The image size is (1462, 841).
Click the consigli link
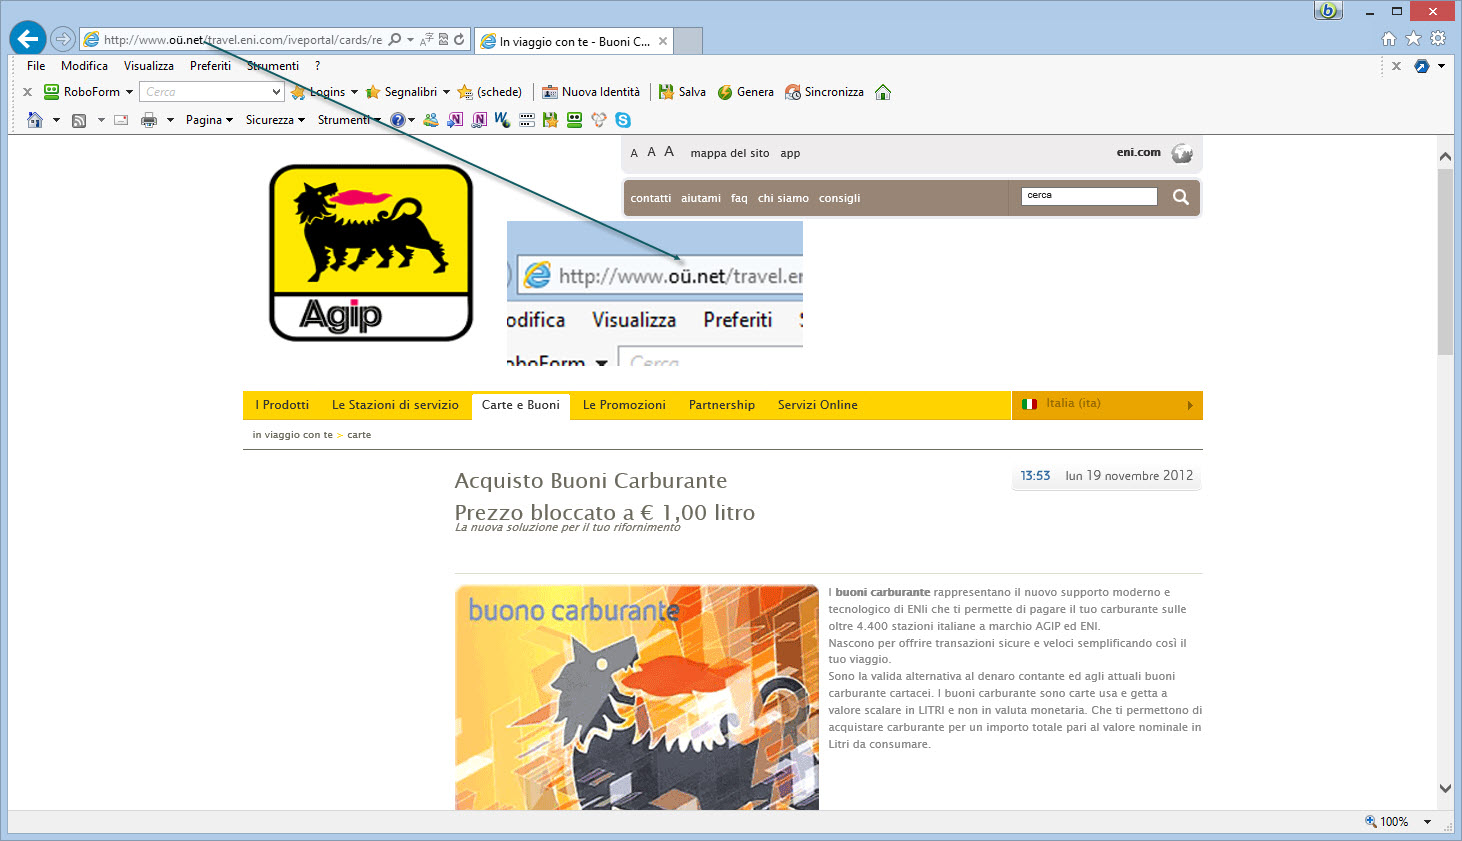pos(840,198)
